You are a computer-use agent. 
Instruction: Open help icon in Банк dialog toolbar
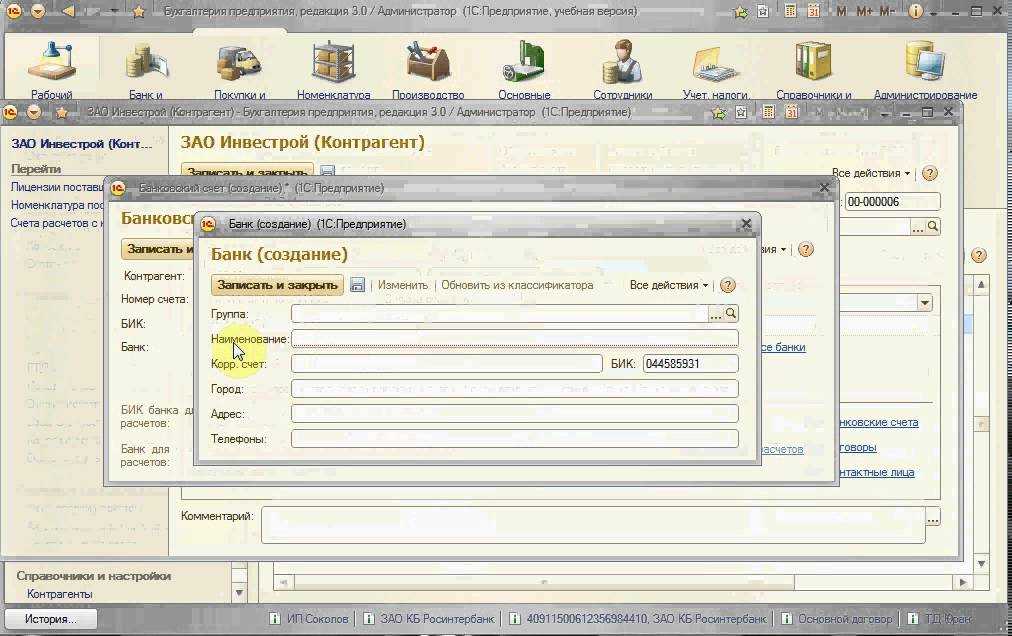727,285
